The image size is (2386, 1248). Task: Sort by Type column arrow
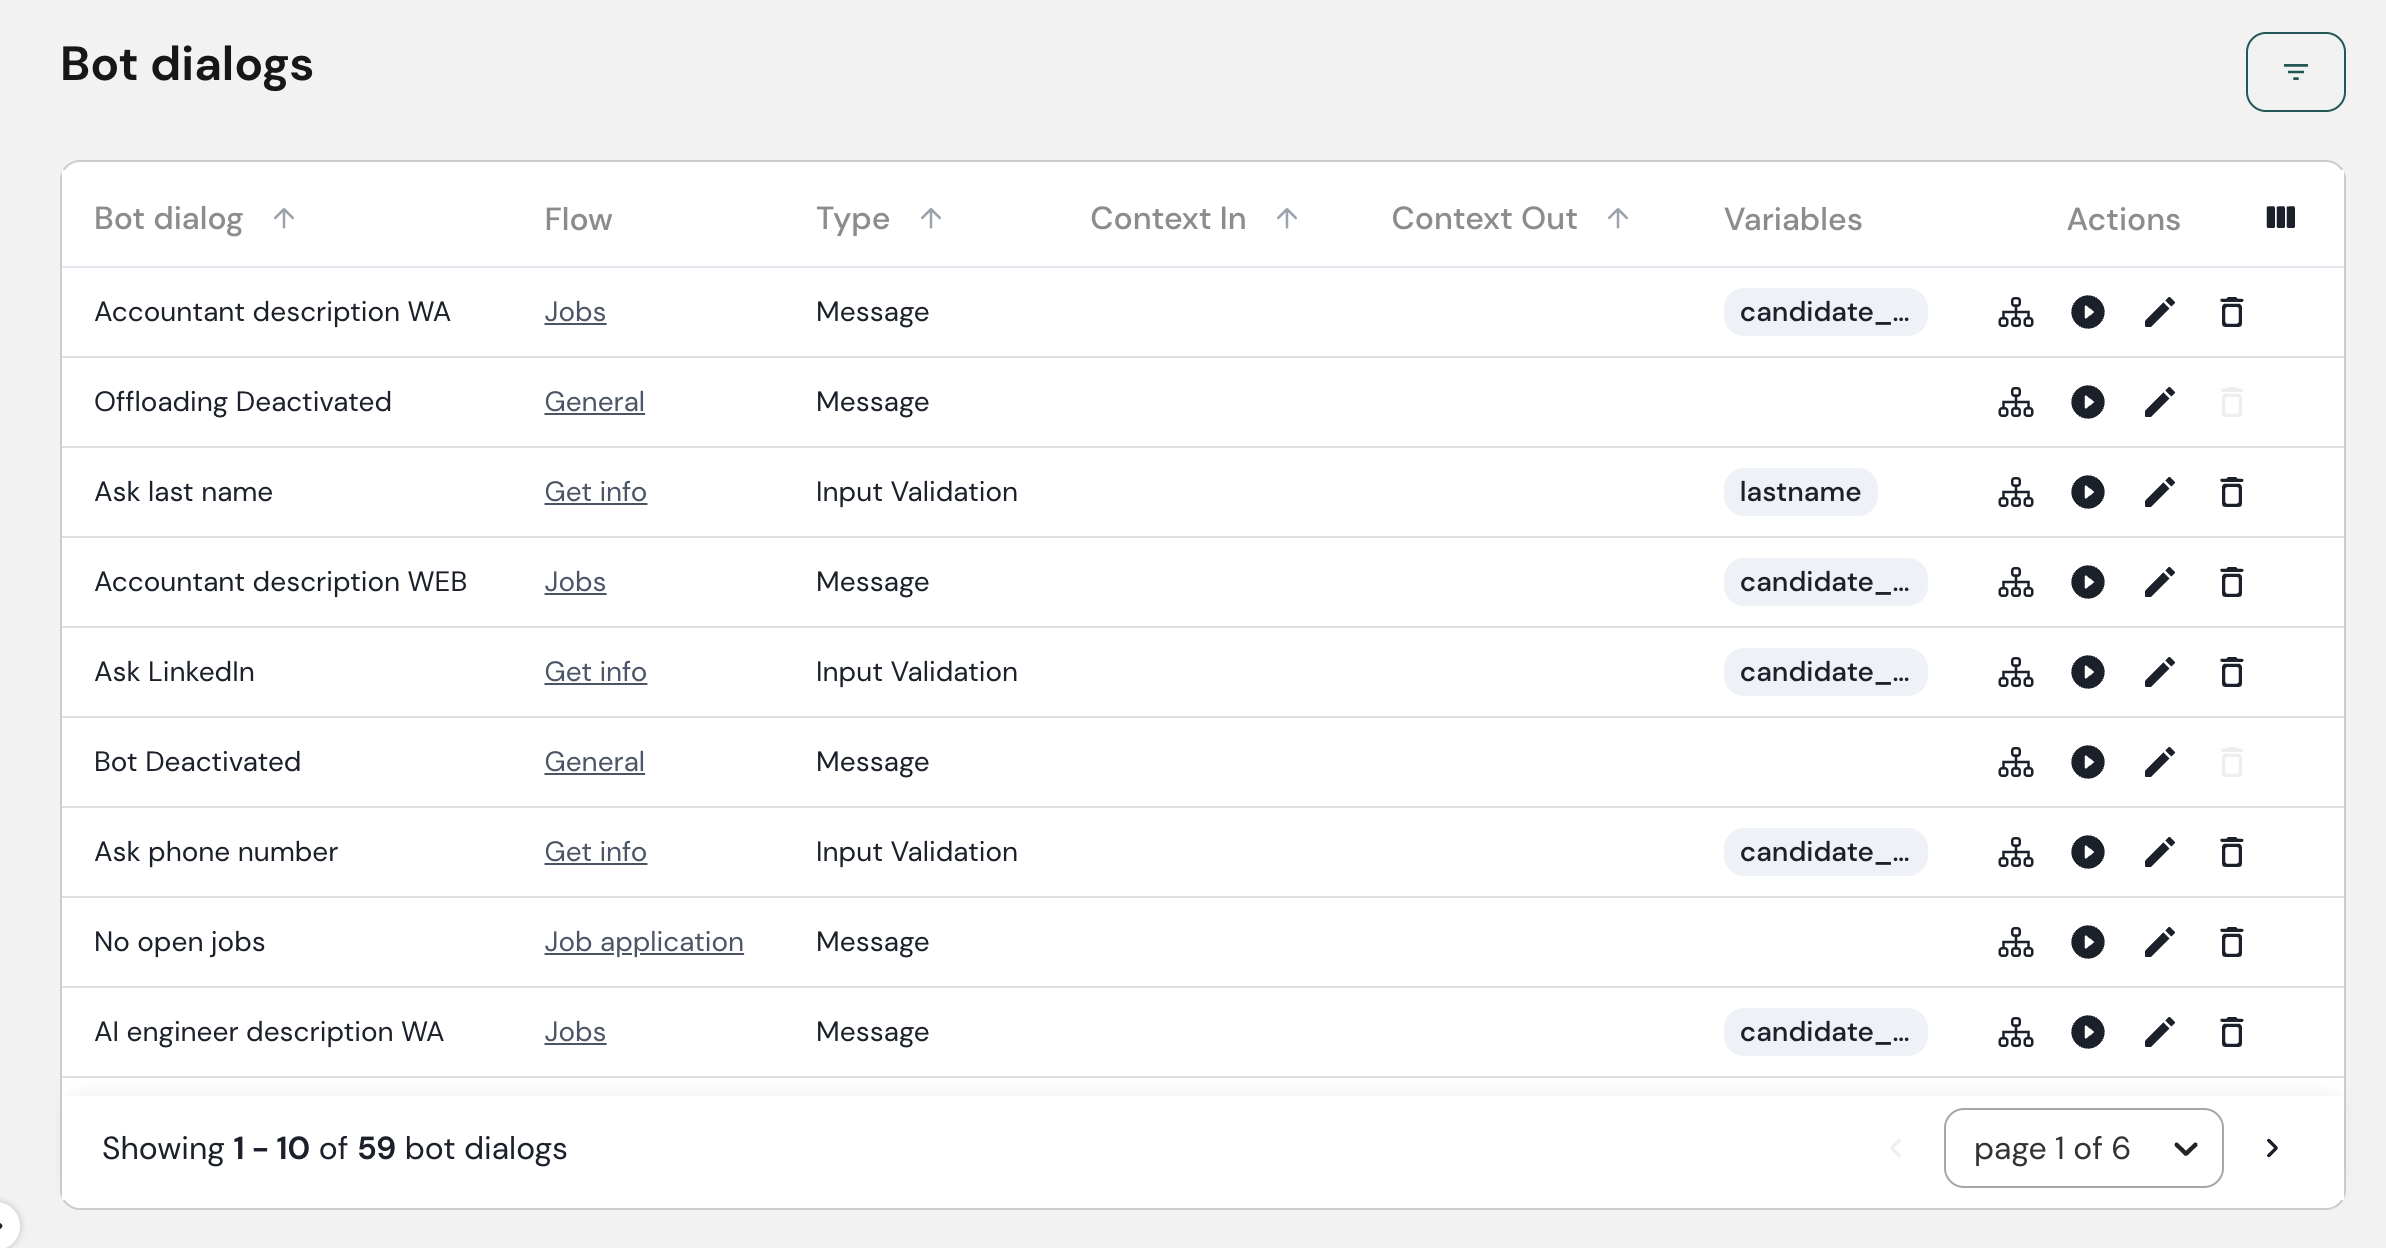931,218
